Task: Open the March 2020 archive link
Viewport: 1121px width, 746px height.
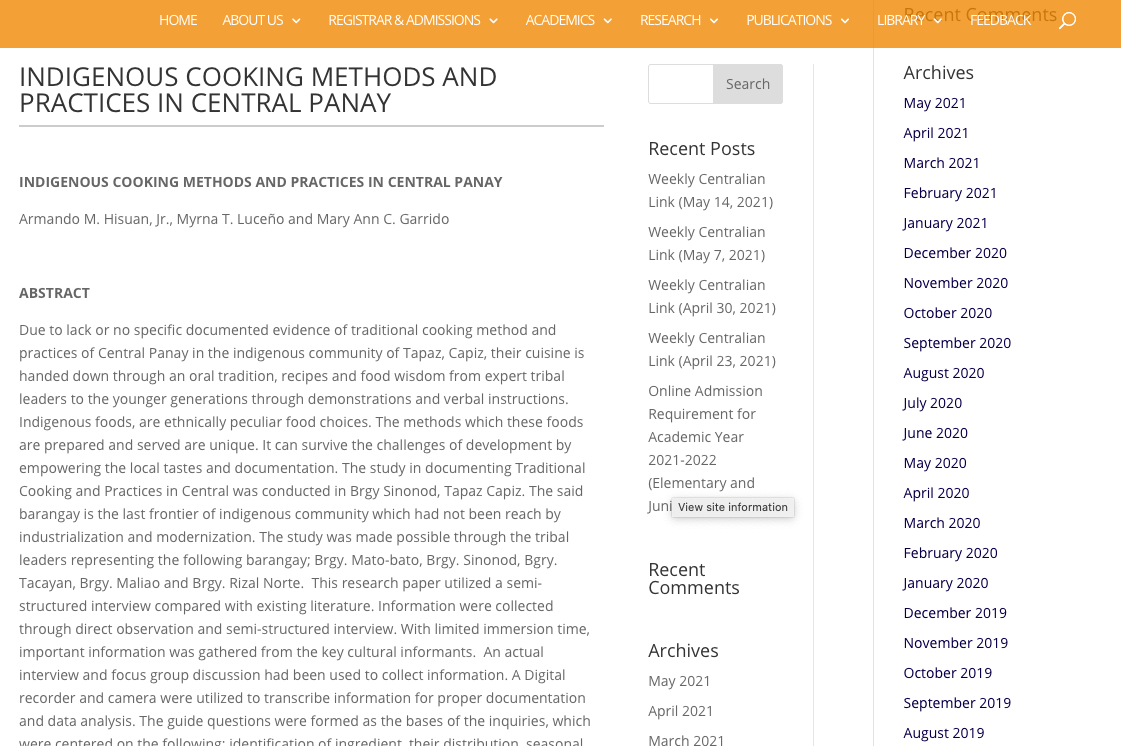Action: pyautogui.click(x=942, y=524)
